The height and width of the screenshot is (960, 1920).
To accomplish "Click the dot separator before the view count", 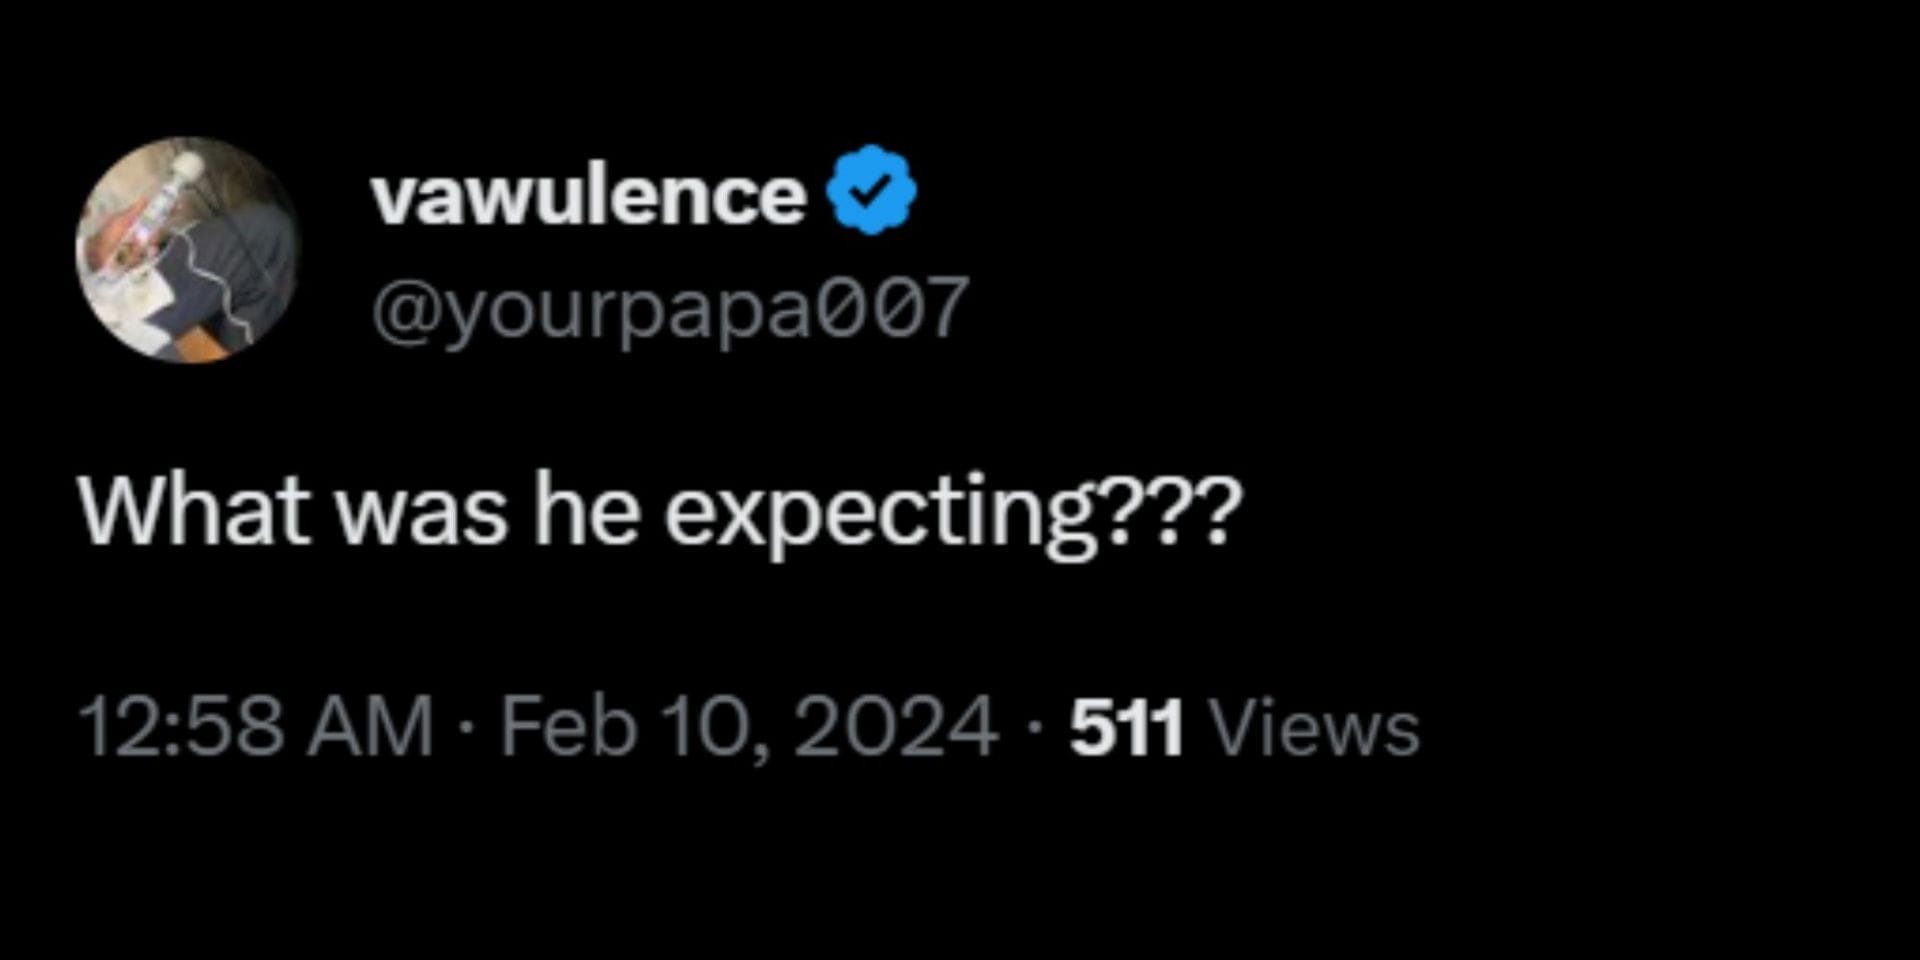I will click(1033, 728).
